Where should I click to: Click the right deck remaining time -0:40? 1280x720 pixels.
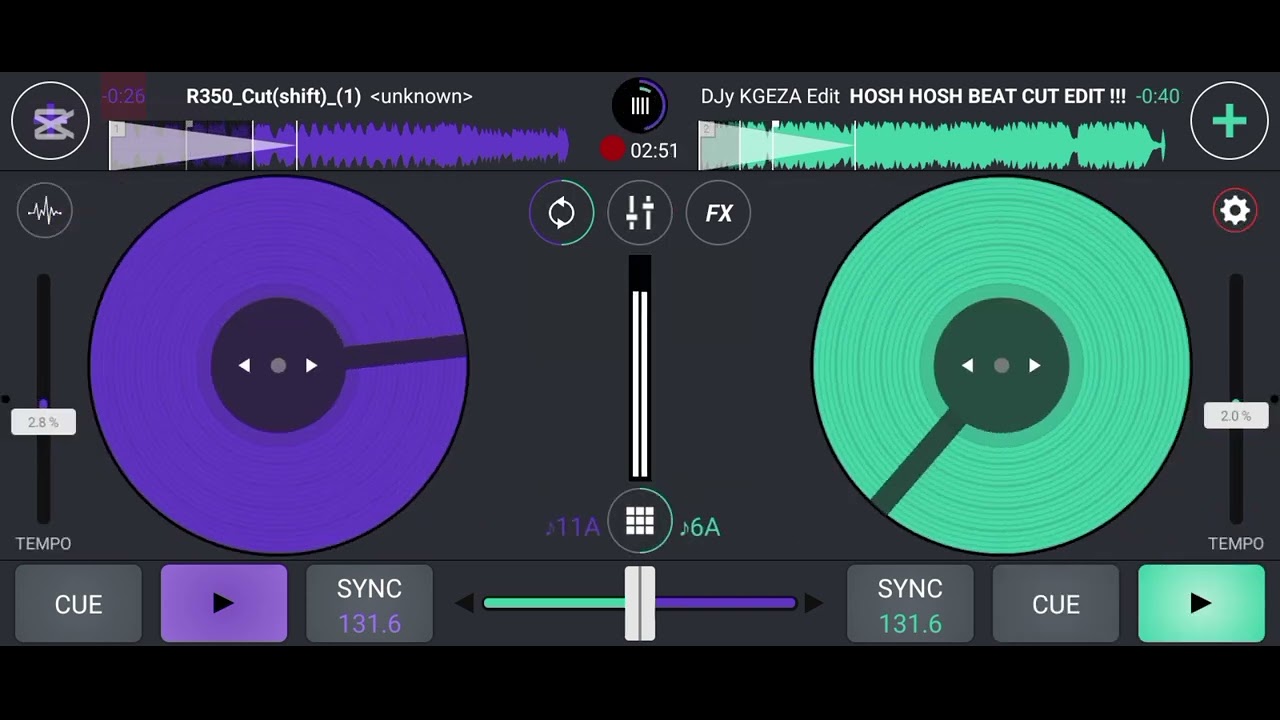pyautogui.click(x=1158, y=96)
